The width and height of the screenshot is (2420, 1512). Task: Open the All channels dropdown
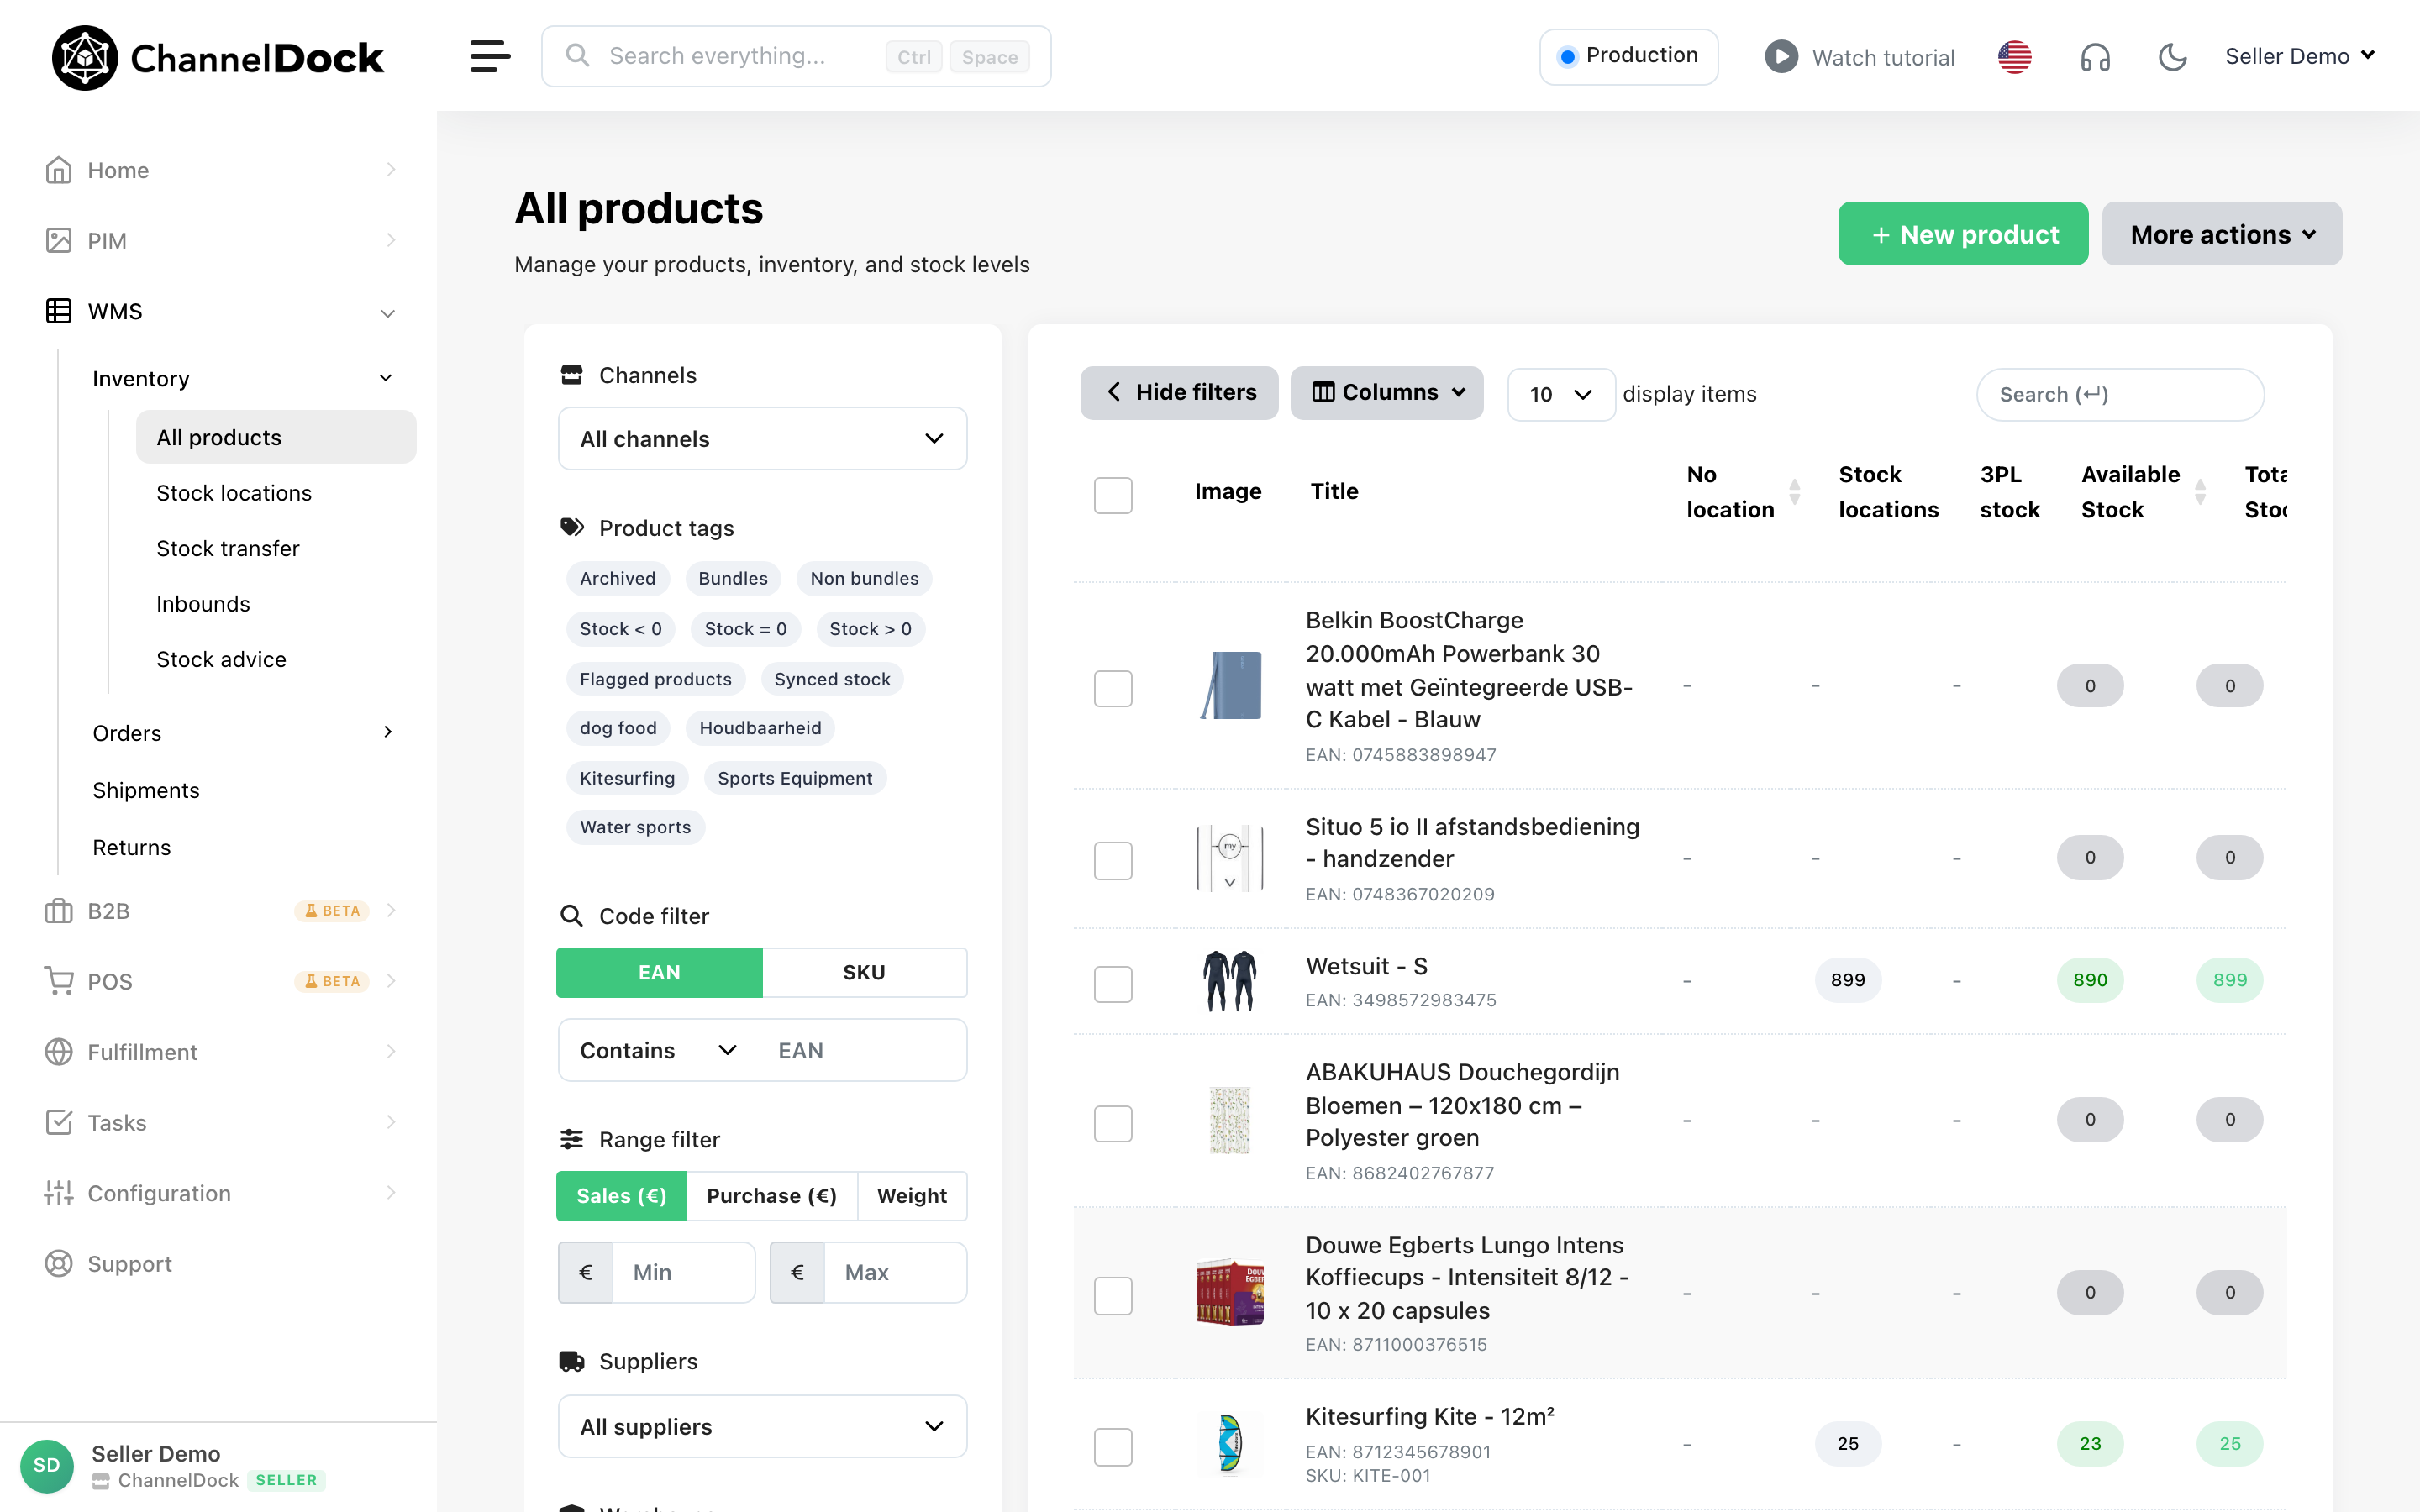[762, 439]
